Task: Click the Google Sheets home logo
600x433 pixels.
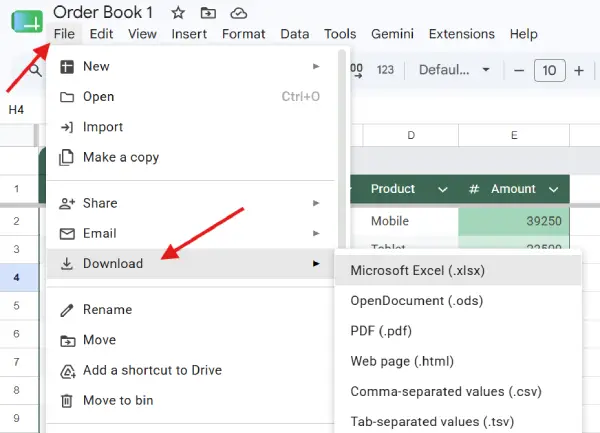Action: click(x=27, y=21)
